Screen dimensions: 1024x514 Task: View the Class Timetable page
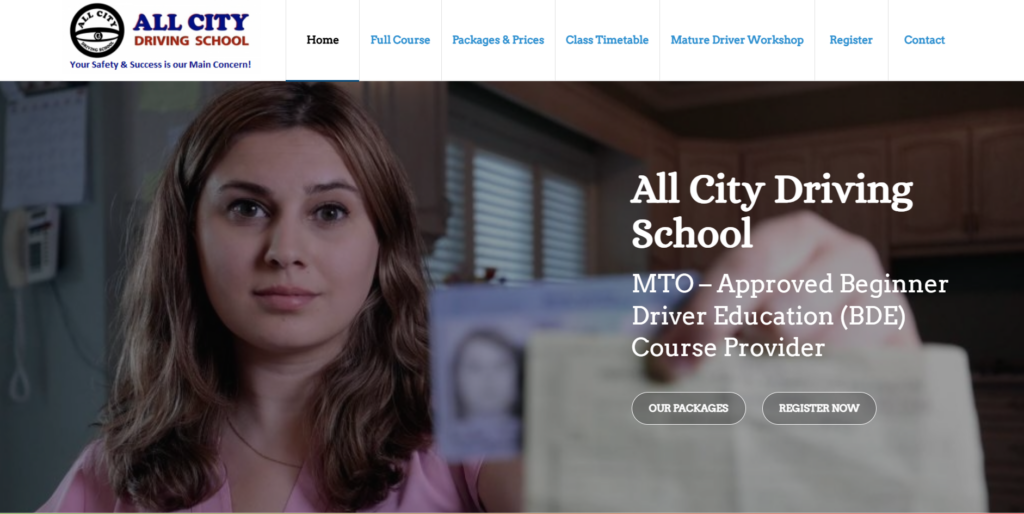click(x=607, y=40)
